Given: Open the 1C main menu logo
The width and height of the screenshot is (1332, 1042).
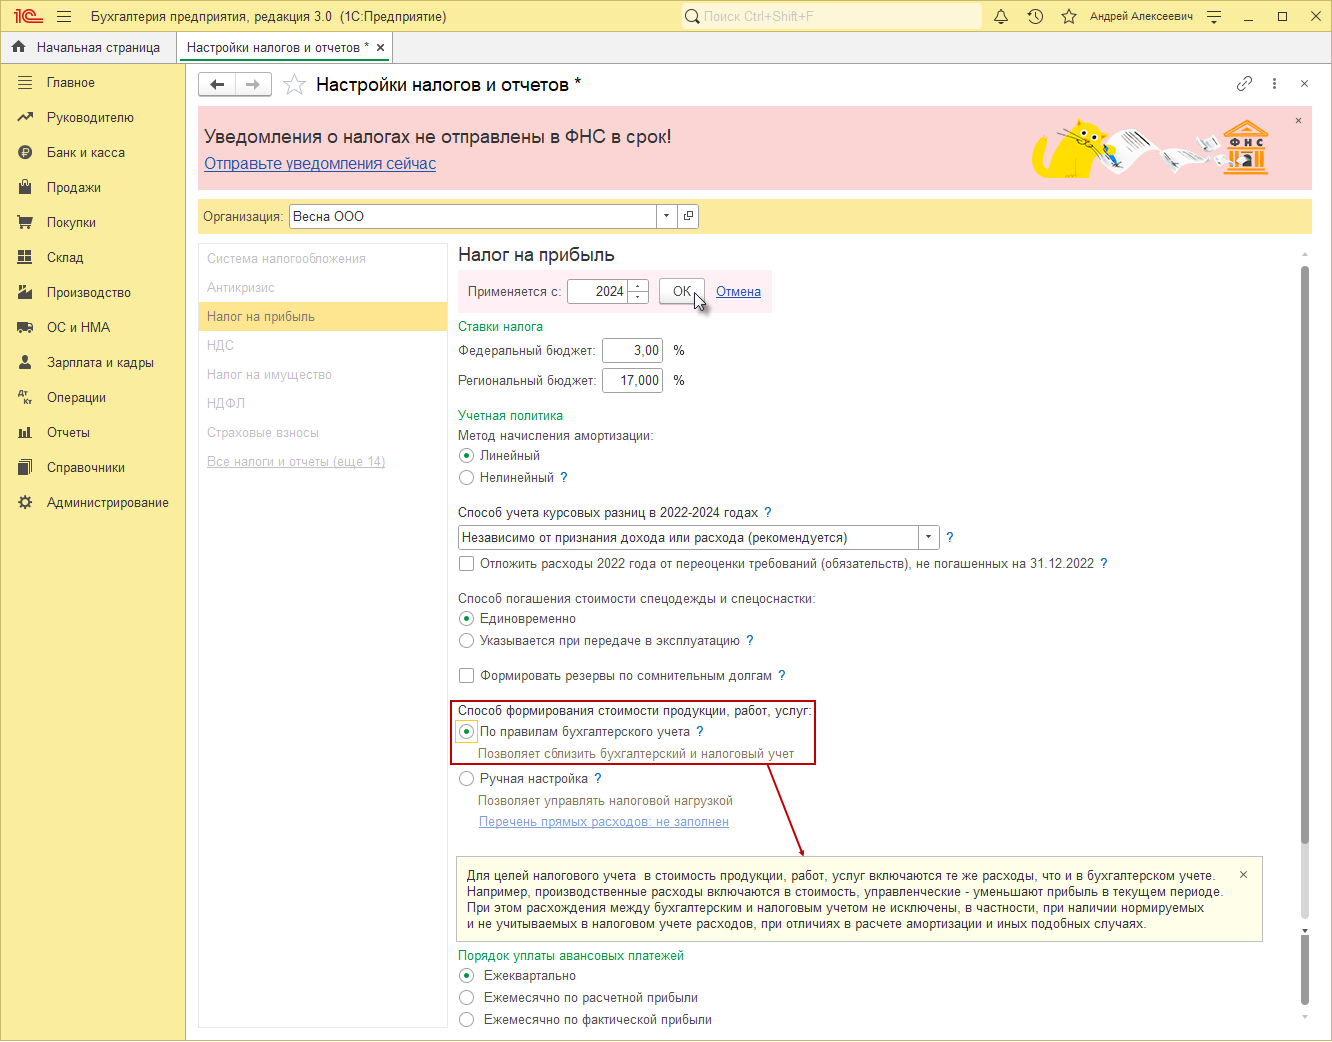Looking at the screenshot, I should coord(27,16).
